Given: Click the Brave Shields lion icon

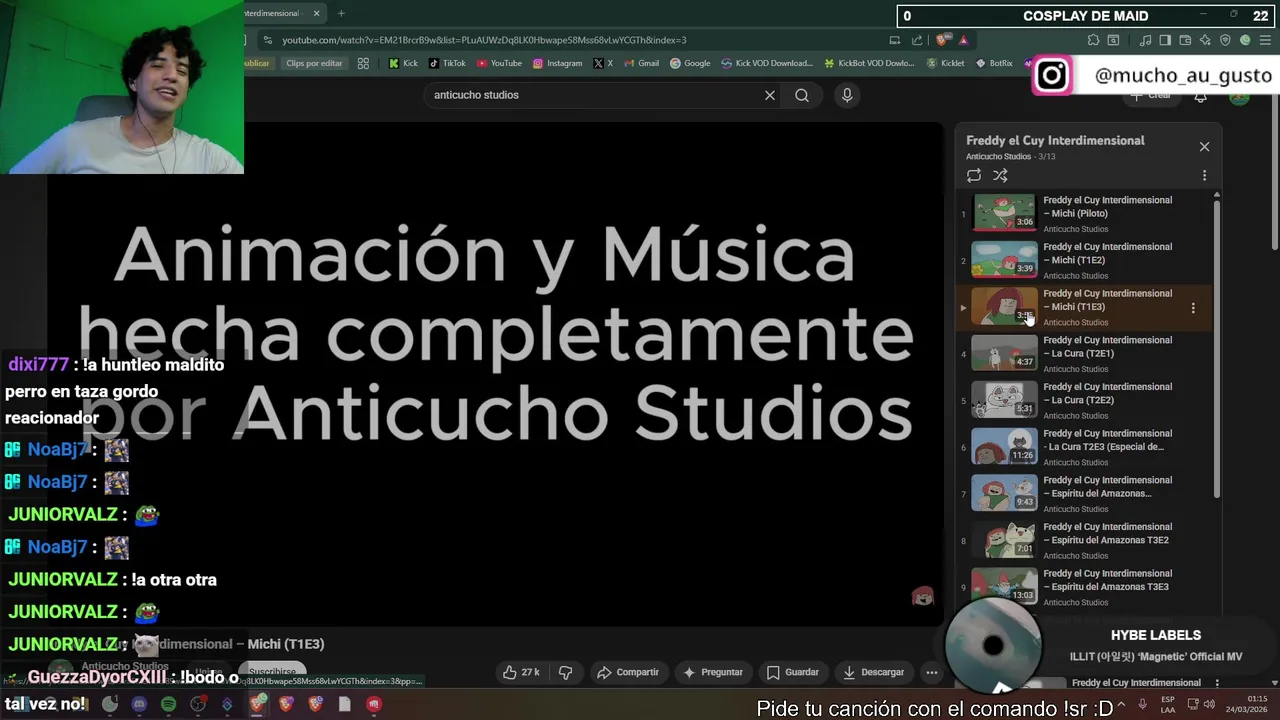Looking at the screenshot, I should 941,40.
